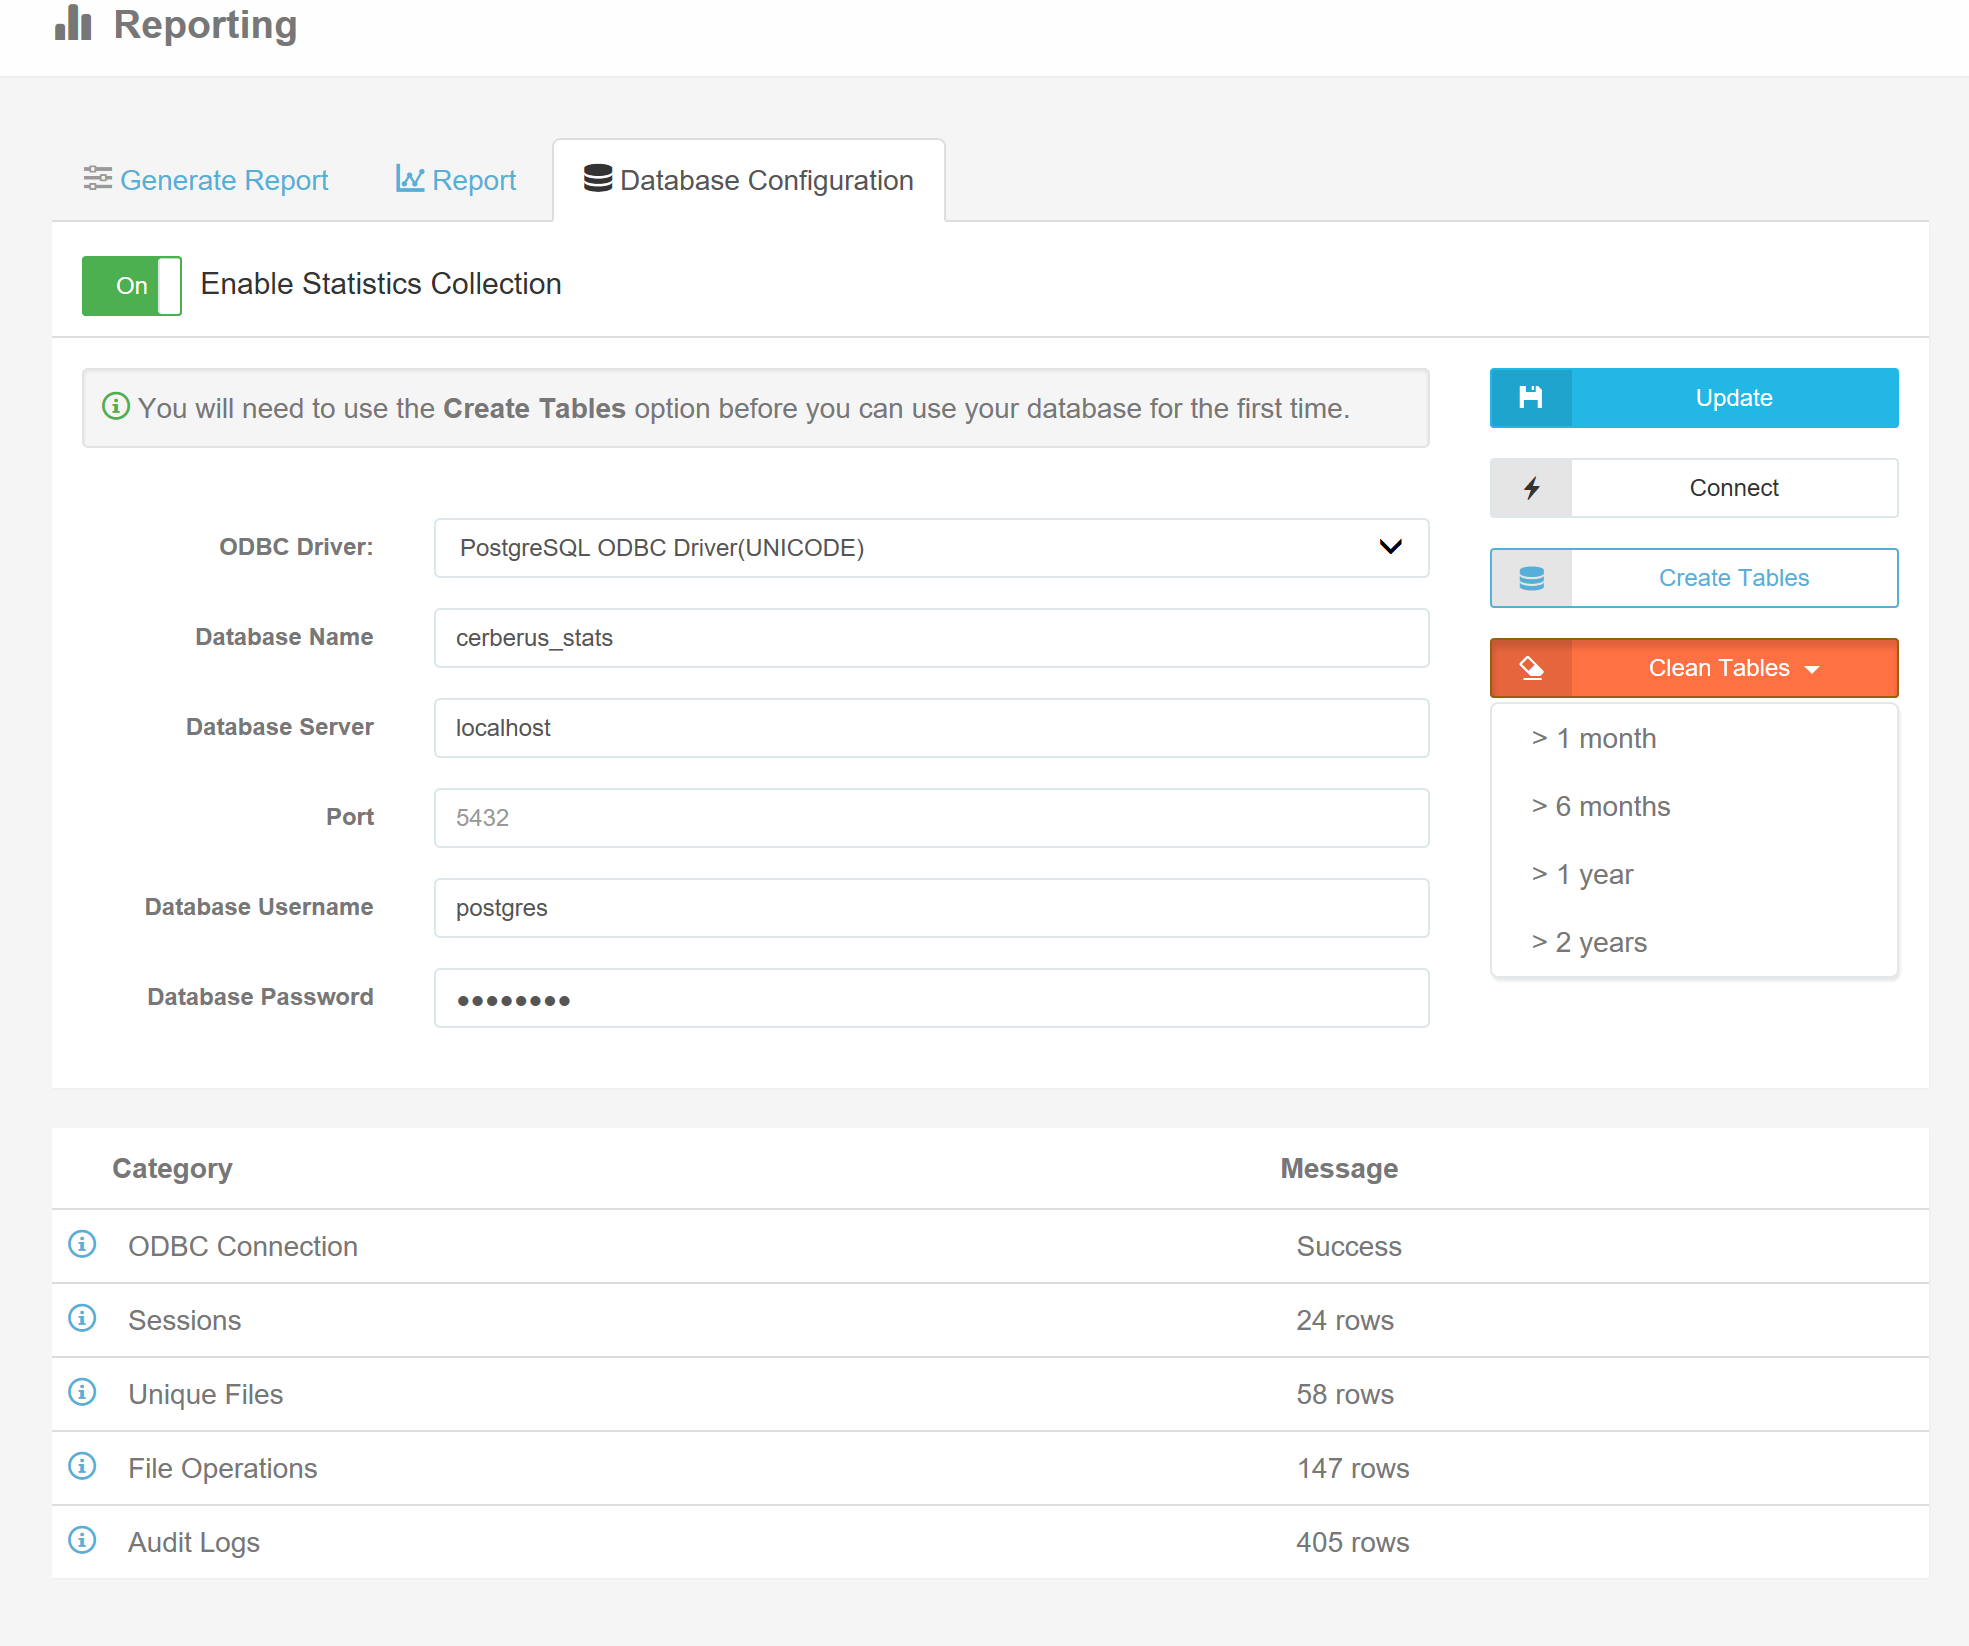Click the 147 rows message cell
This screenshot has width=1969, height=1646.
point(1353,1468)
